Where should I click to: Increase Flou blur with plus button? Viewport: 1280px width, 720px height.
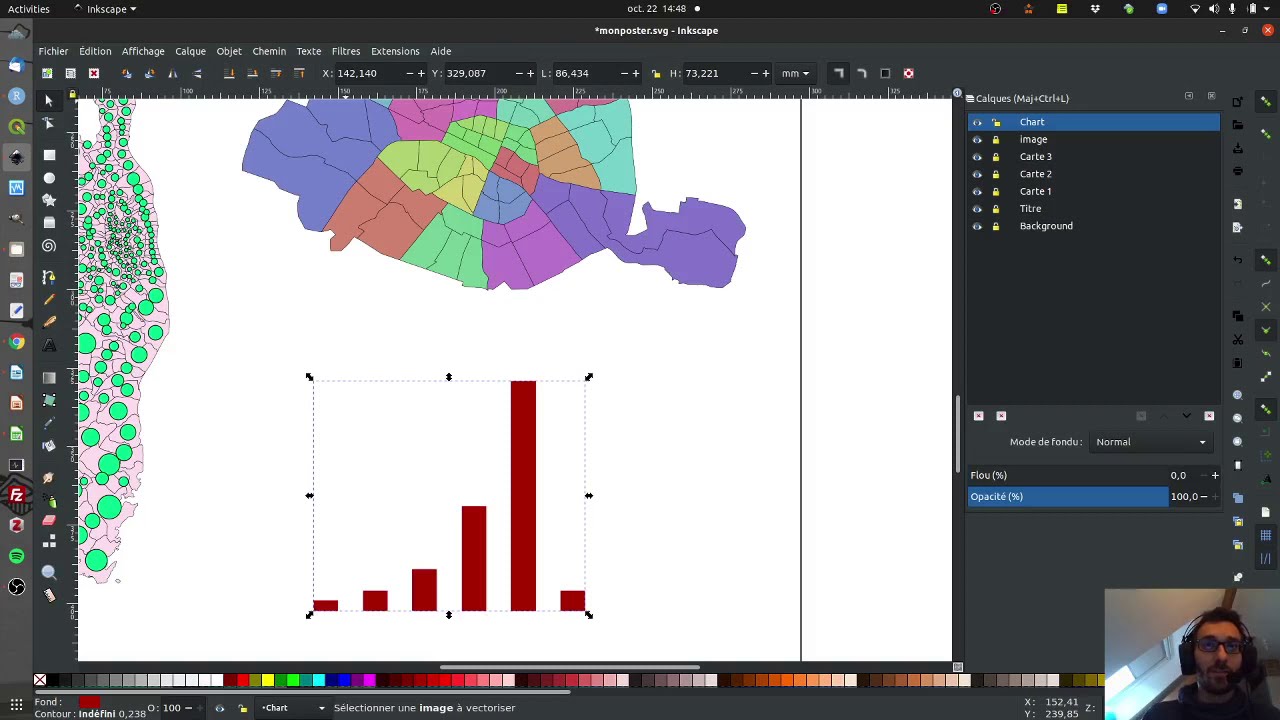[x=1215, y=476]
